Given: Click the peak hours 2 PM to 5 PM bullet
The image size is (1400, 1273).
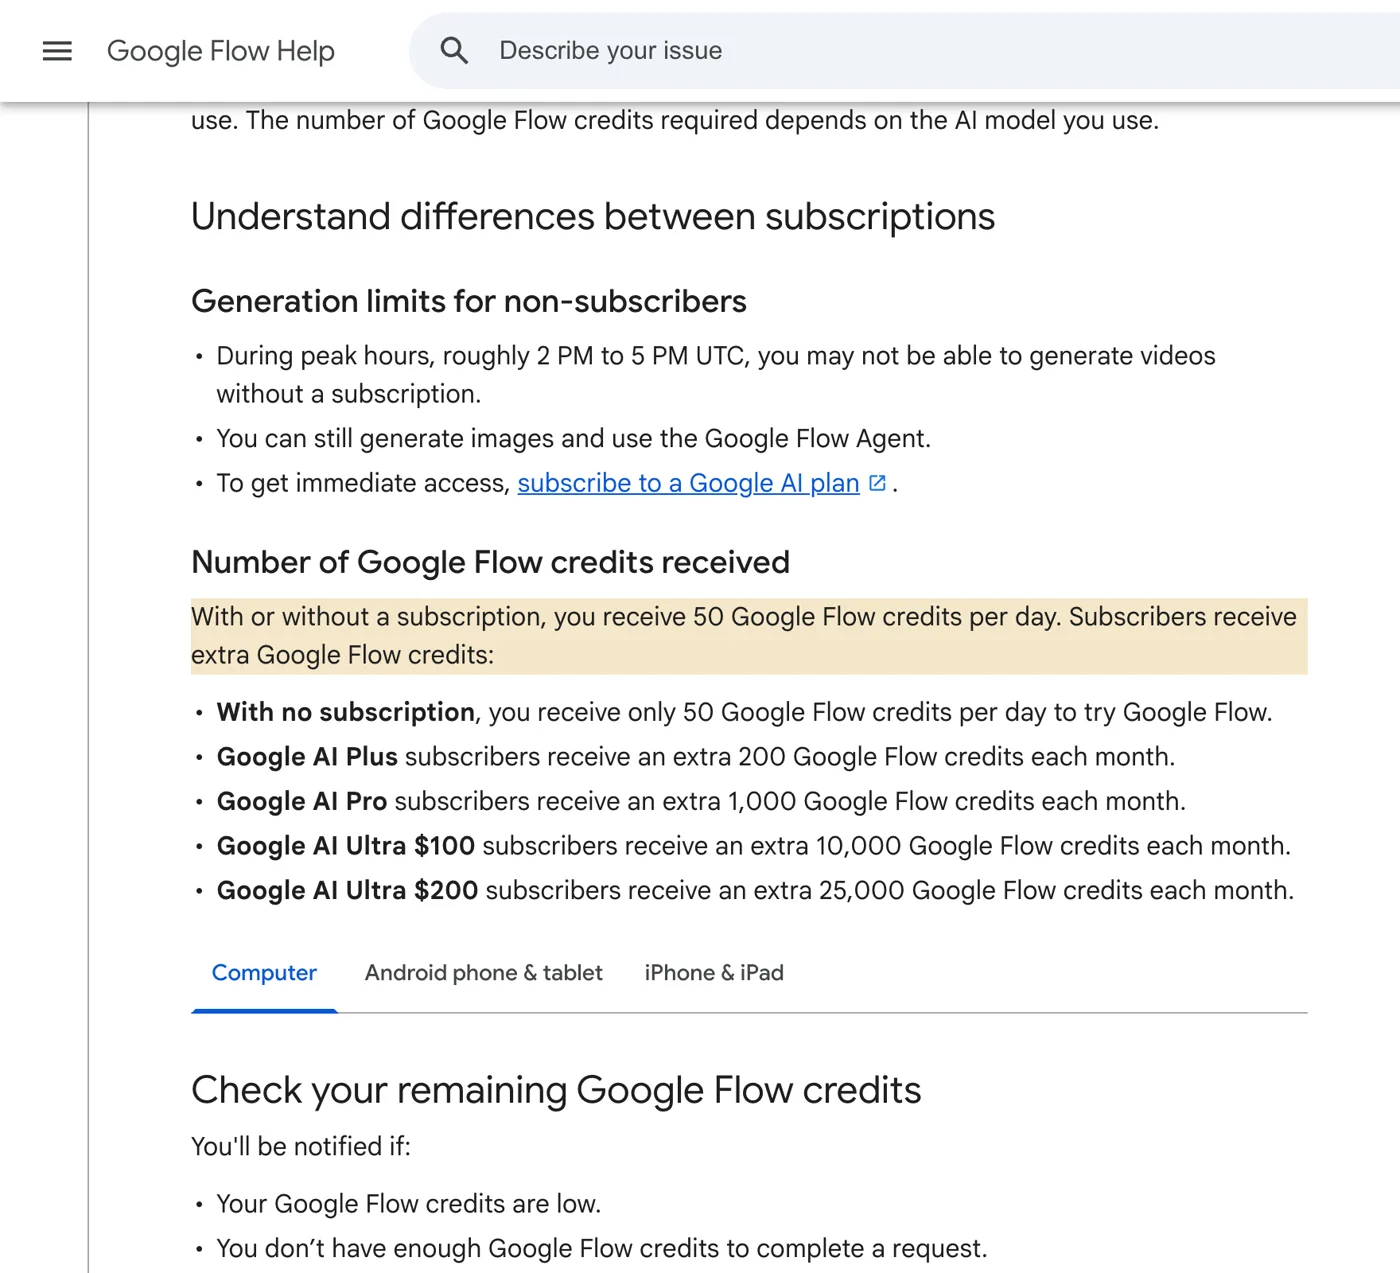Looking at the screenshot, I should pos(716,375).
